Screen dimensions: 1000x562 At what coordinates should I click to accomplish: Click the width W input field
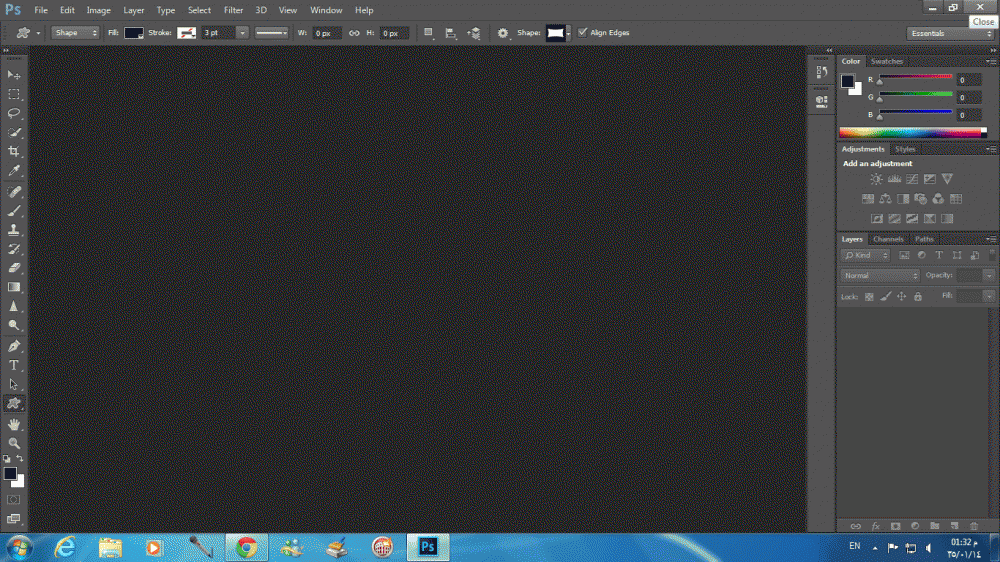[x=327, y=33]
